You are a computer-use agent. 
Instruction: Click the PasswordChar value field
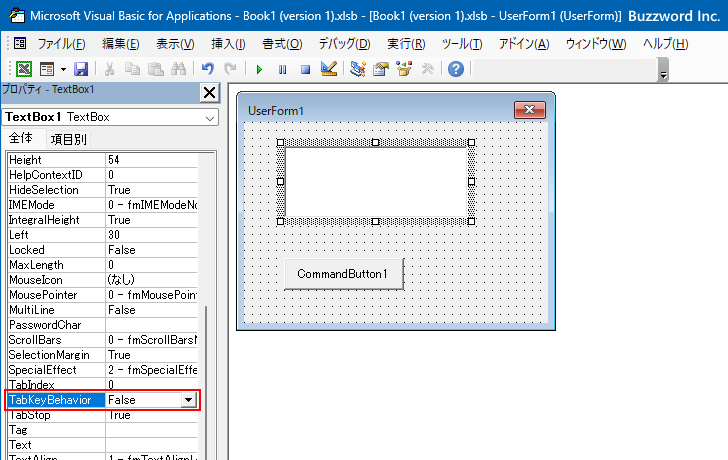[151, 325]
